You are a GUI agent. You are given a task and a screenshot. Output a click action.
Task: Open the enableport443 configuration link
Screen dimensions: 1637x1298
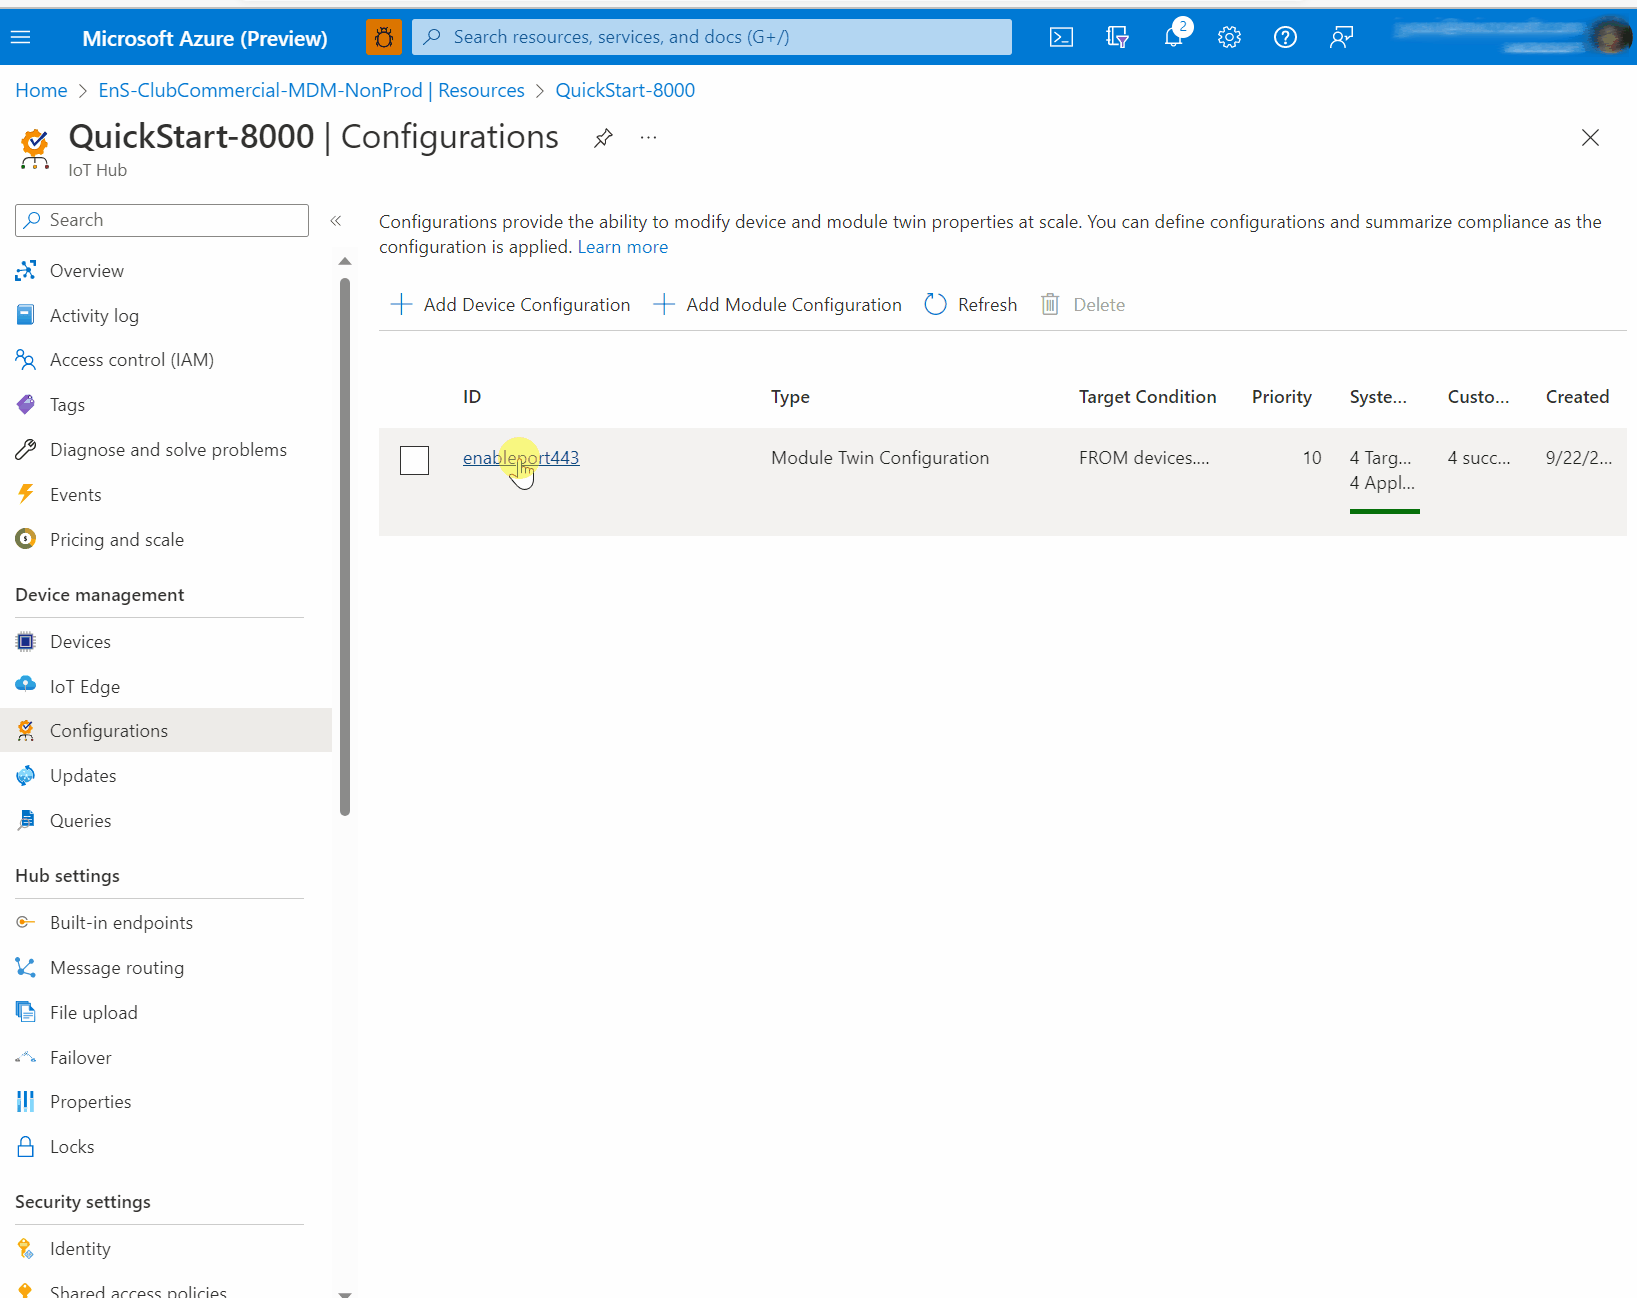point(521,458)
